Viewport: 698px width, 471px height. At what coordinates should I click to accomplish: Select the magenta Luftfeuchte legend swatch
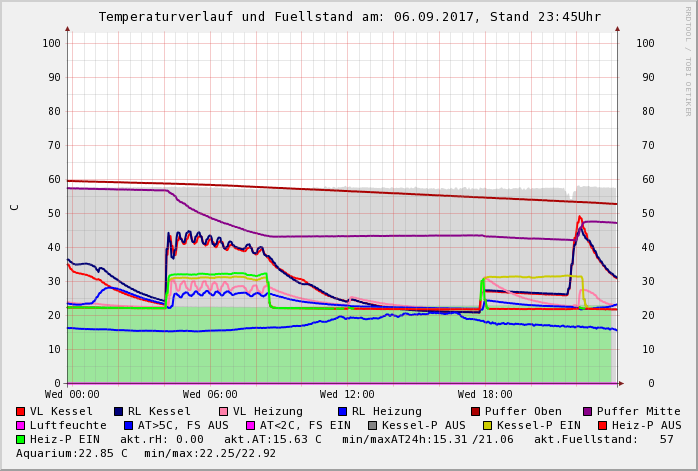[x=21, y=425]
